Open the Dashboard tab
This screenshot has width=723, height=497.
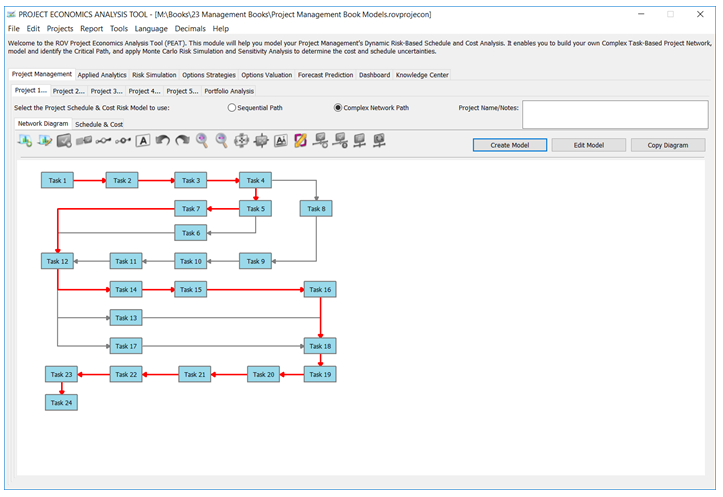point(374,75)
